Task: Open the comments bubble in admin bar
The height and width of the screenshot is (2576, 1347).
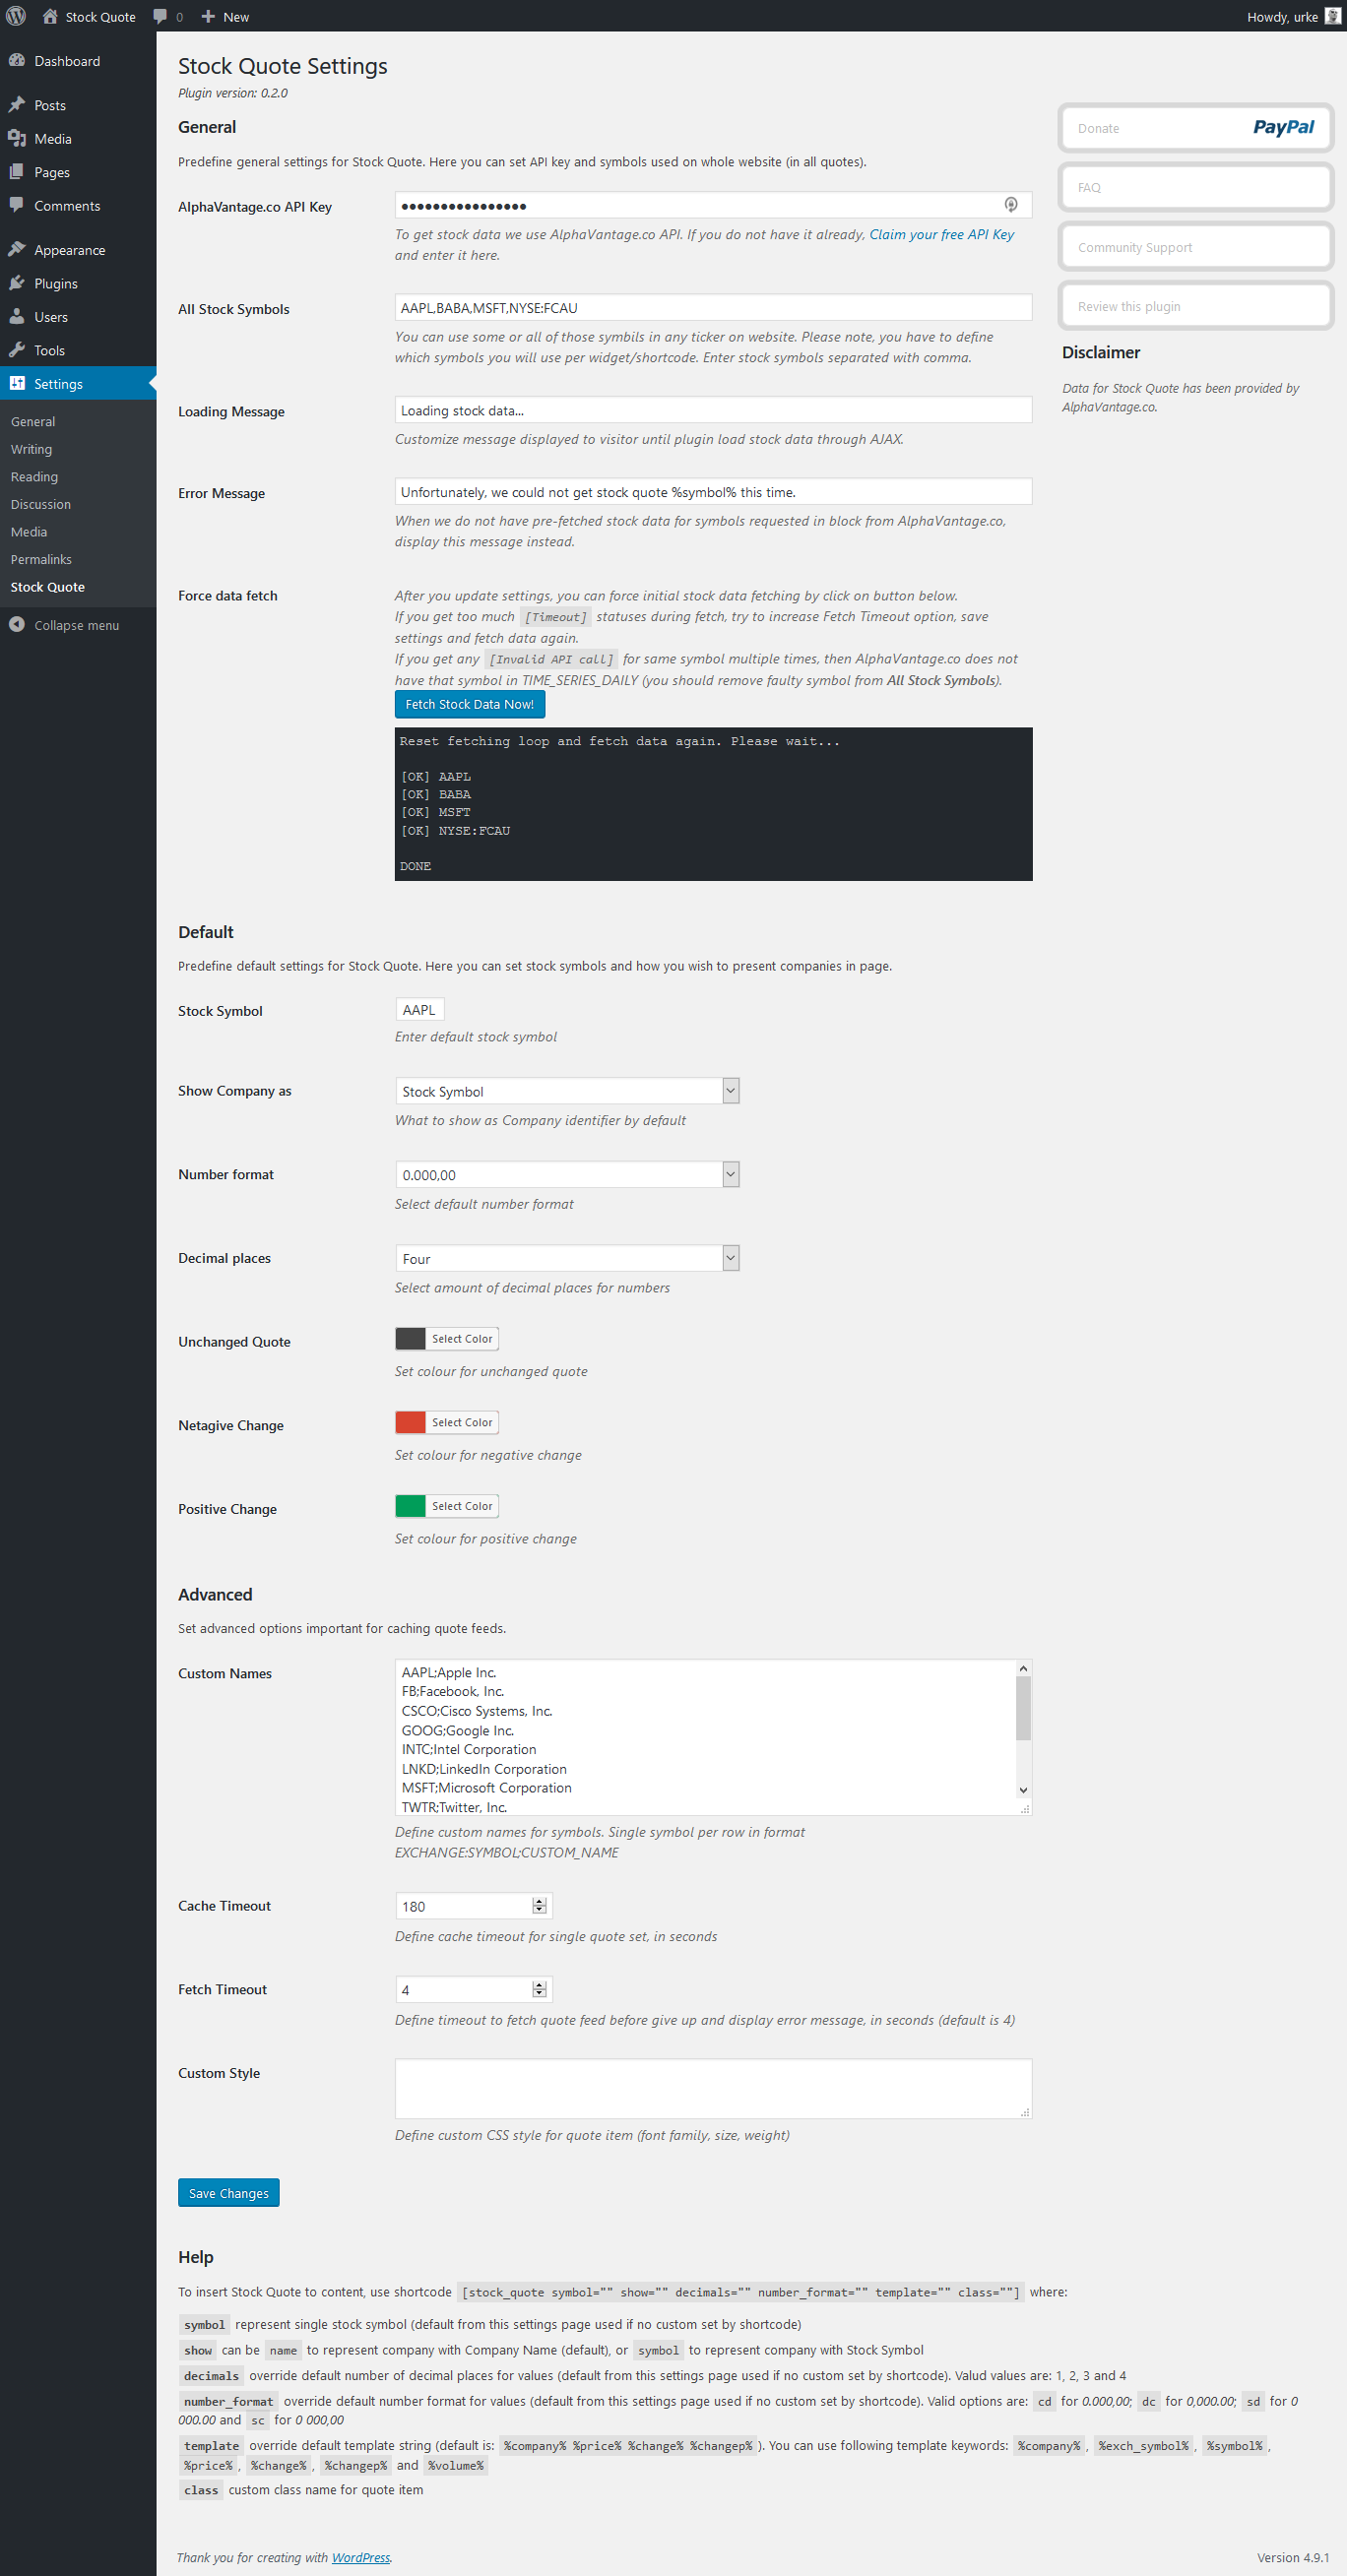Action: coord(167,17)
